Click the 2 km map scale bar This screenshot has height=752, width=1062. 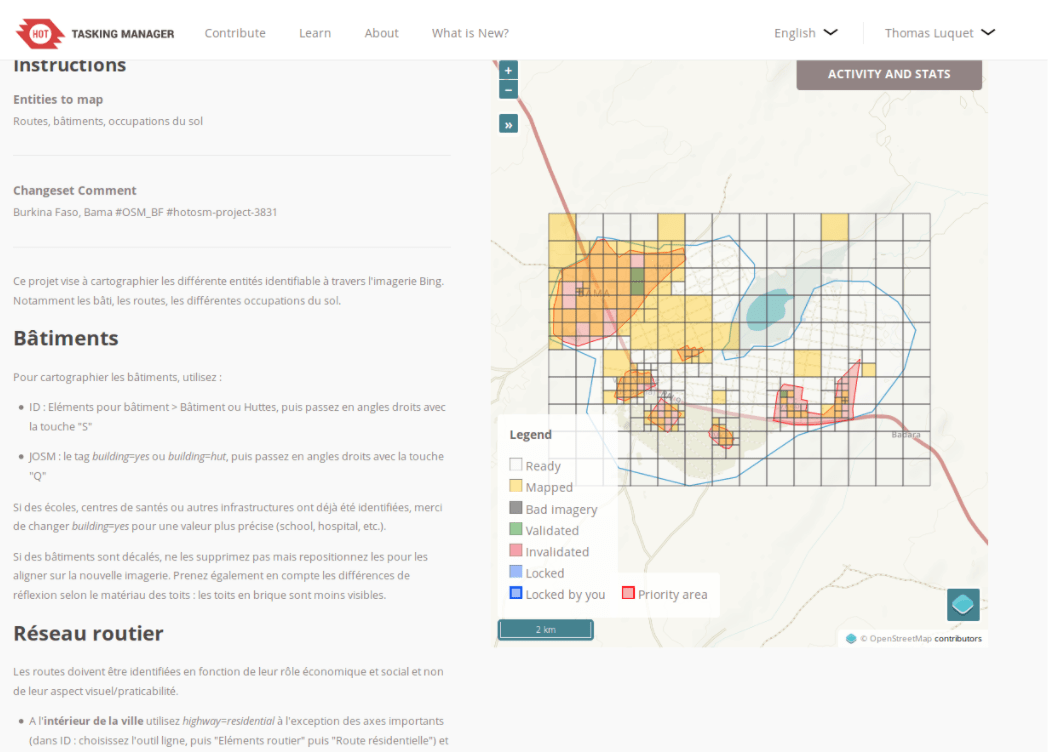coord(545,629)
